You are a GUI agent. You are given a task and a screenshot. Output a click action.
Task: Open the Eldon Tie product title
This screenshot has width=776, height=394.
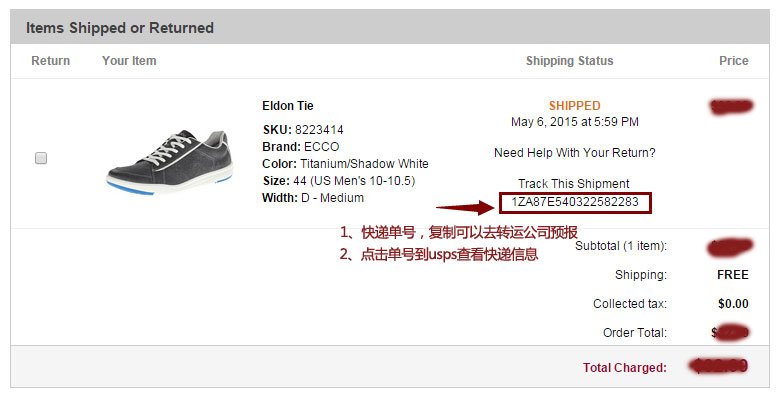point(288,105)
